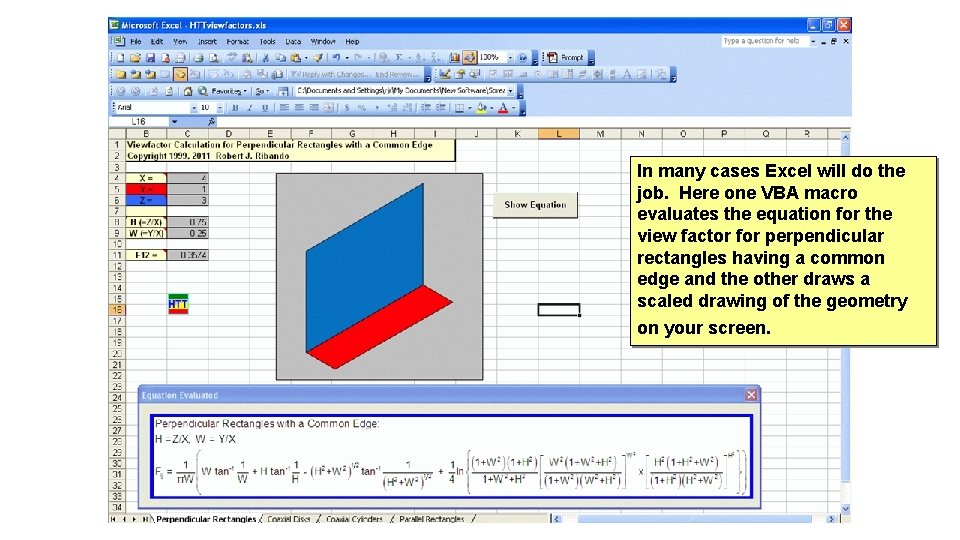The width and height of the screenshot is (960, 540).
Task: Open the address path dropdown arrow
Action: pyautogui.click(x=510, y=91)
